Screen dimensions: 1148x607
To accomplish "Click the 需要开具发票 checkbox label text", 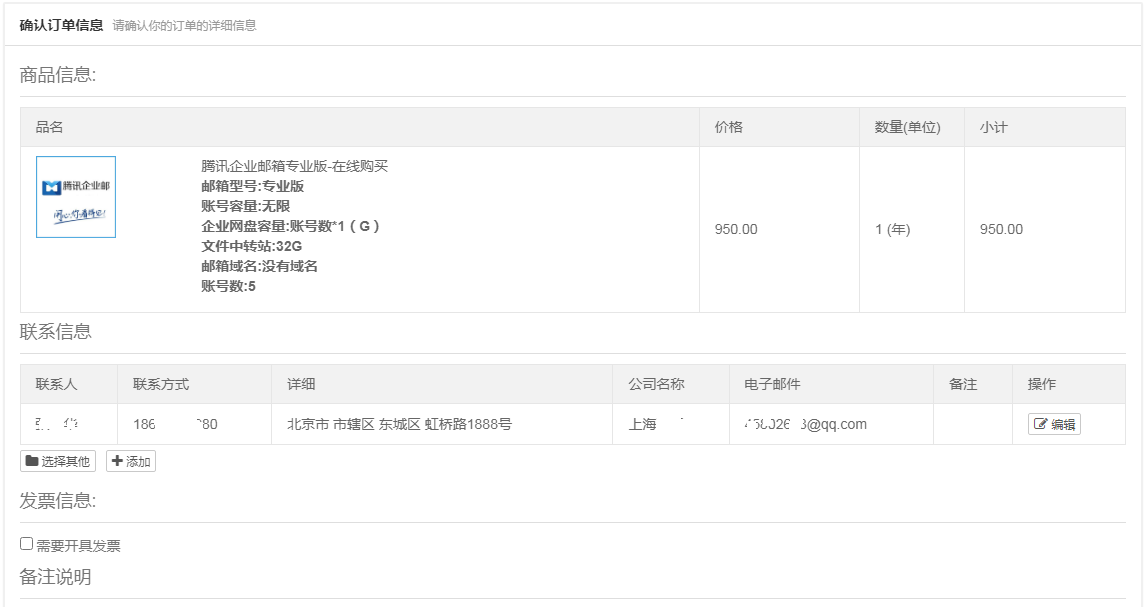I will pyautogui.click(x=78, y=545).
